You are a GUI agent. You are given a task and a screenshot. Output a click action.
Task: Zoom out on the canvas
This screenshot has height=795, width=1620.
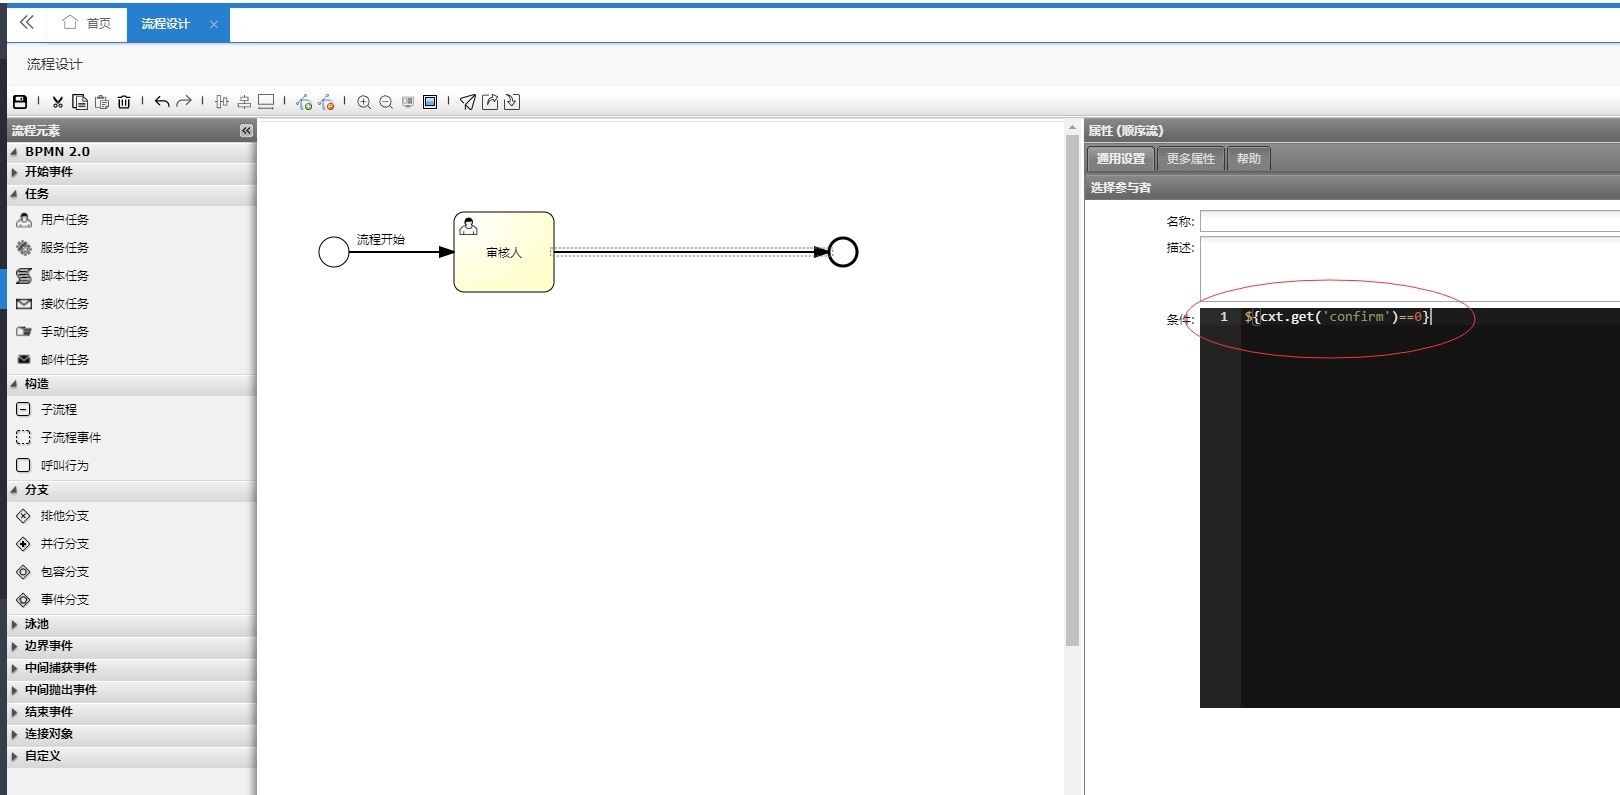(386, 102)
